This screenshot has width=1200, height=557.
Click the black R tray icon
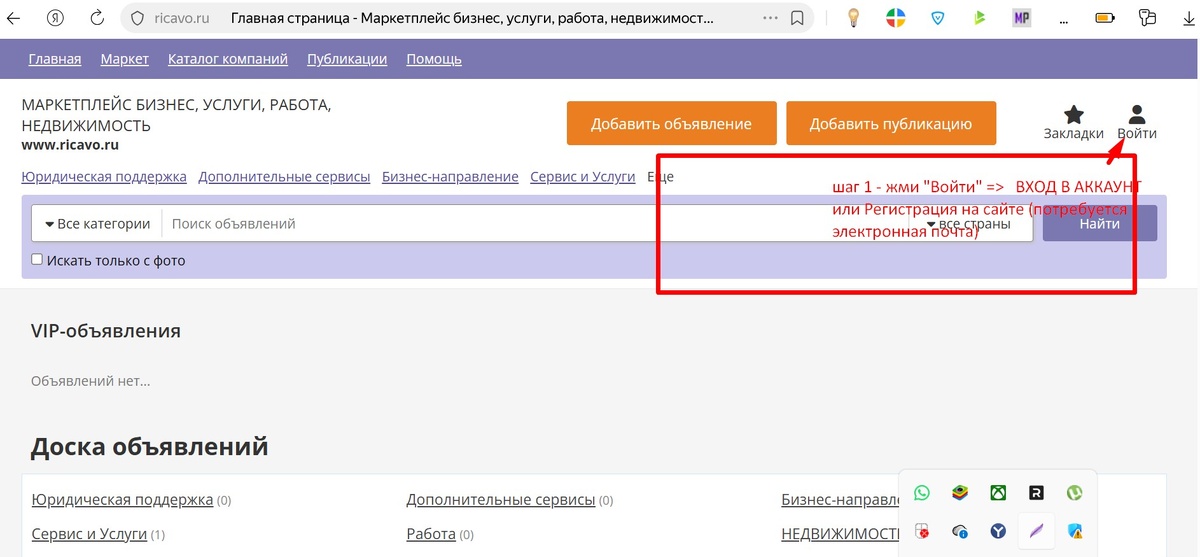(x=1037, y=493)
